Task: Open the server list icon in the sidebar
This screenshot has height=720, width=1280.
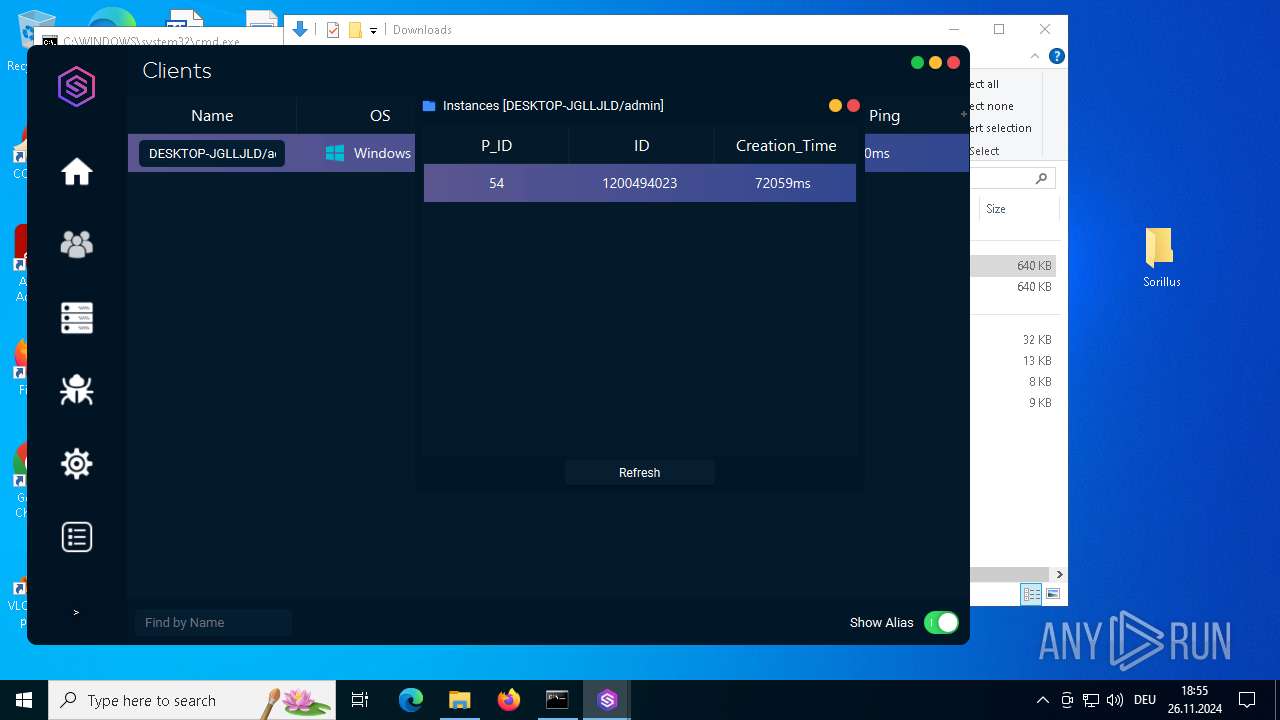Action: (x=77, y=318)
